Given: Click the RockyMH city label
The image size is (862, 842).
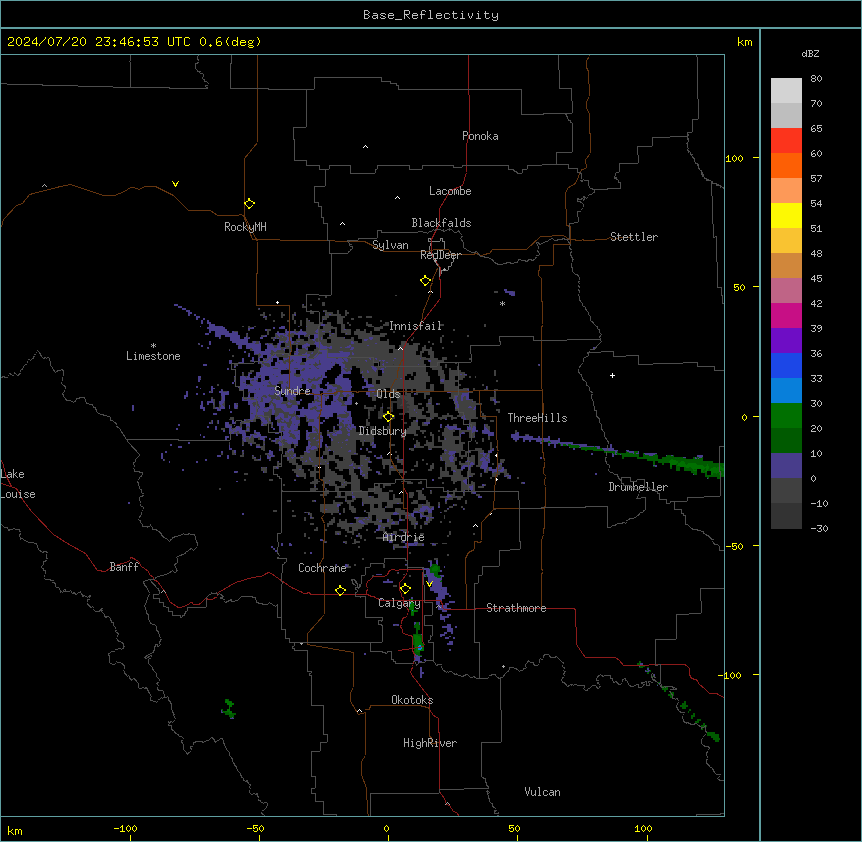Looking at the screenshot, I should pos(245,227).
